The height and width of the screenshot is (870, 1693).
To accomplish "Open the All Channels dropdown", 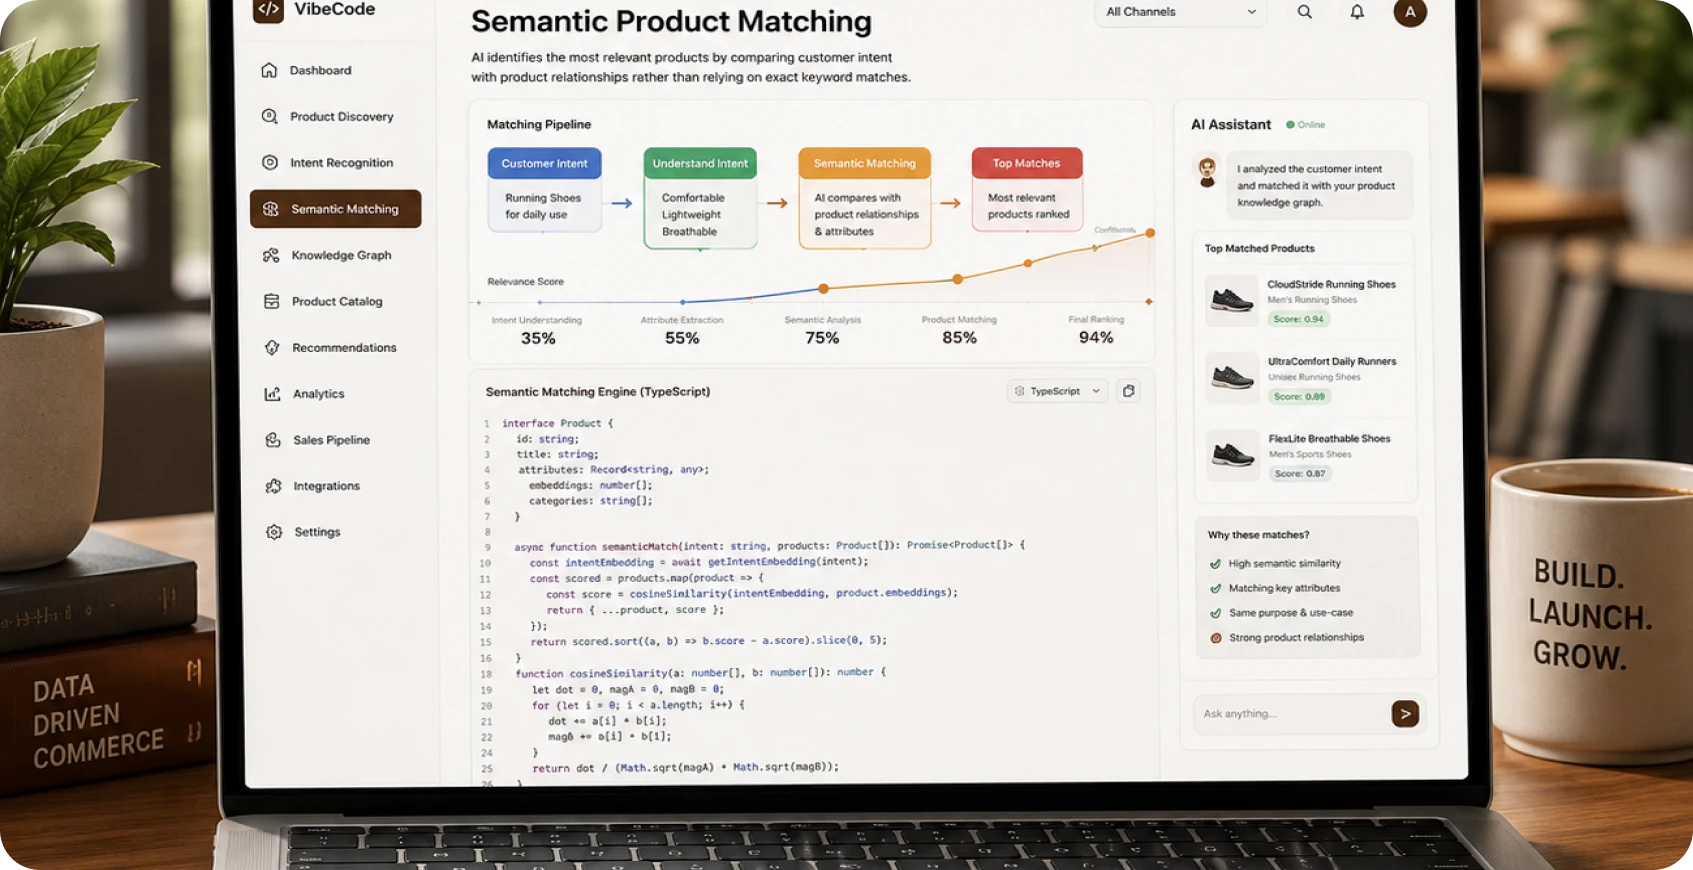I will point(1181,12).
